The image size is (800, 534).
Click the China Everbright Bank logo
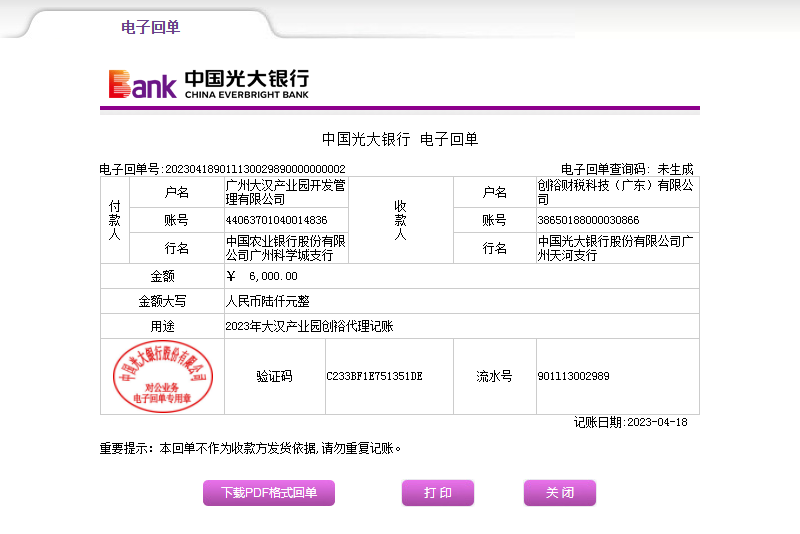coord(209,84)
